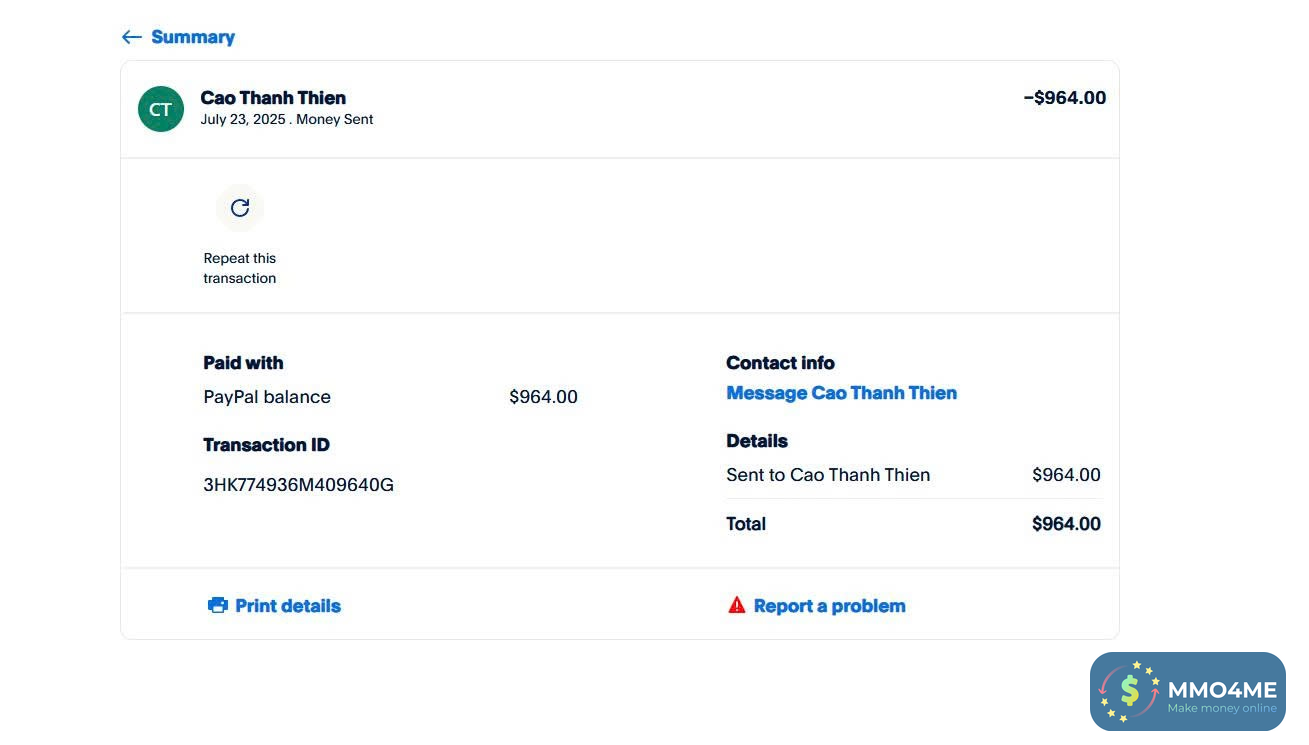Click the Cao Thanh Thien header name

tap(273, 98)
